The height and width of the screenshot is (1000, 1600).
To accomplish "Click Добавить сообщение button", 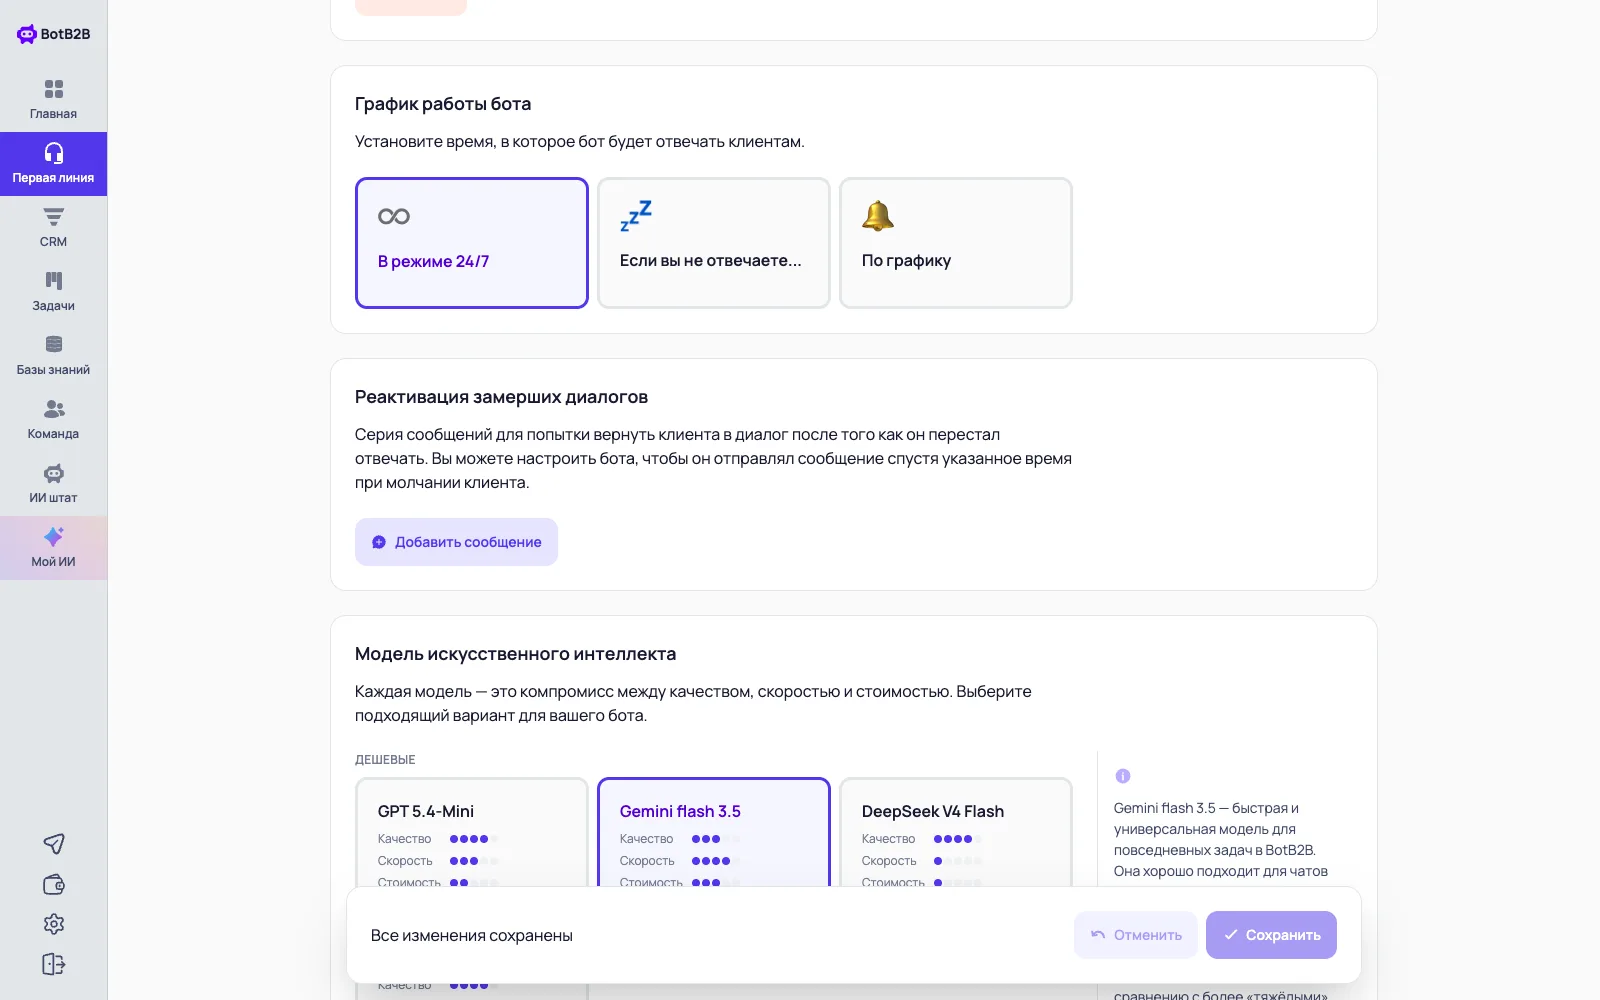I will pyautogui.click(x=456, y=542).
